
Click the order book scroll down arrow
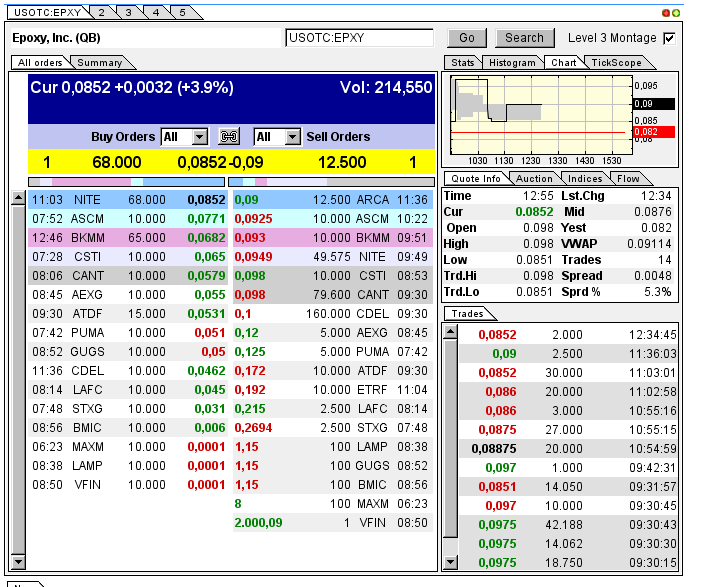pos(18,561)
